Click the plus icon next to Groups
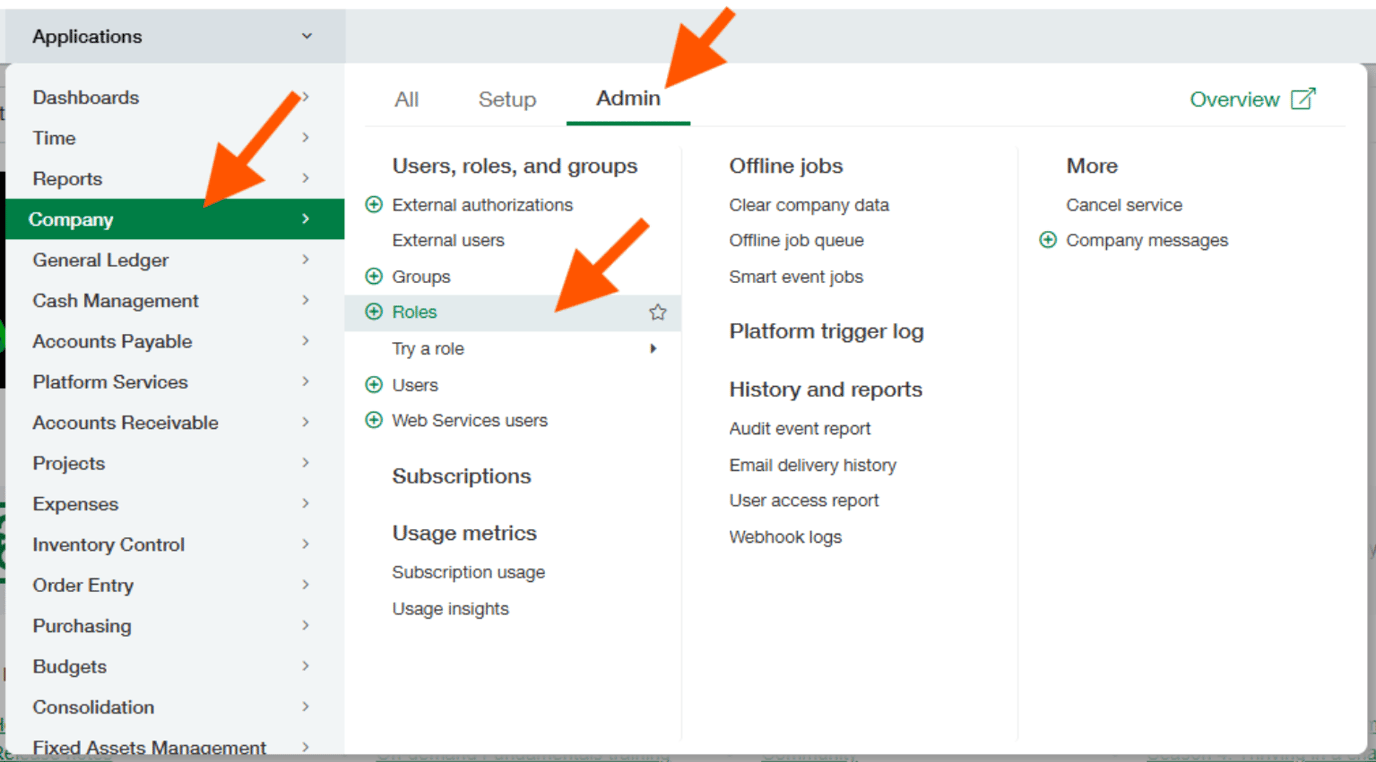Image resolution: width=1376 pixels, height=762 pixels. (374, 276)
